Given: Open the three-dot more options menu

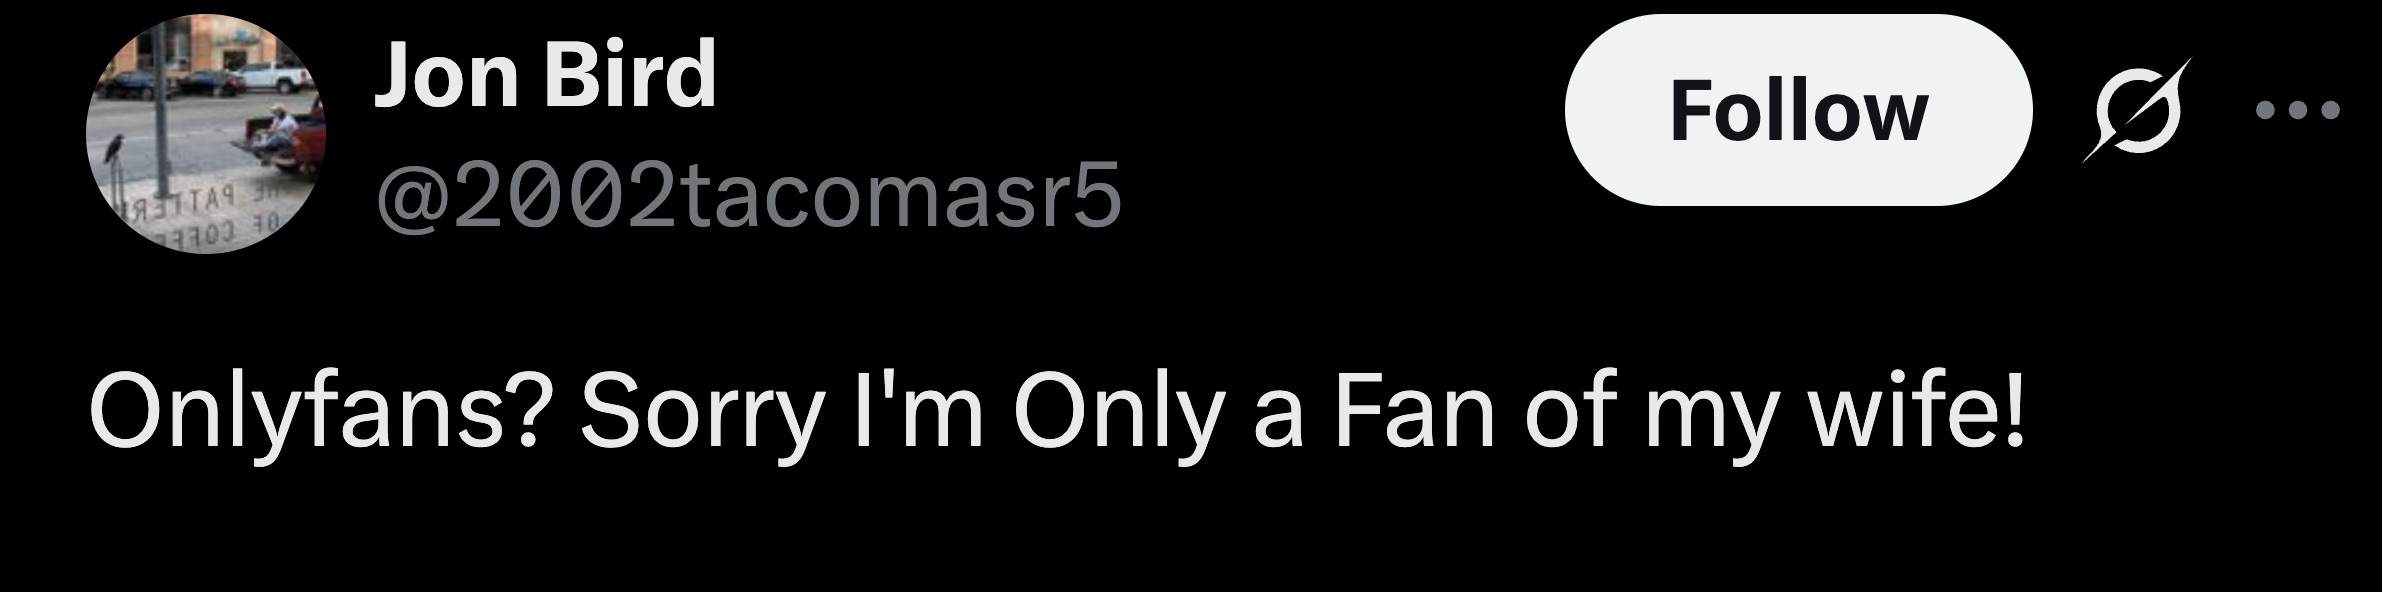Looking at the screenshot, I should pyautogui.click(x=2298, y=110).
